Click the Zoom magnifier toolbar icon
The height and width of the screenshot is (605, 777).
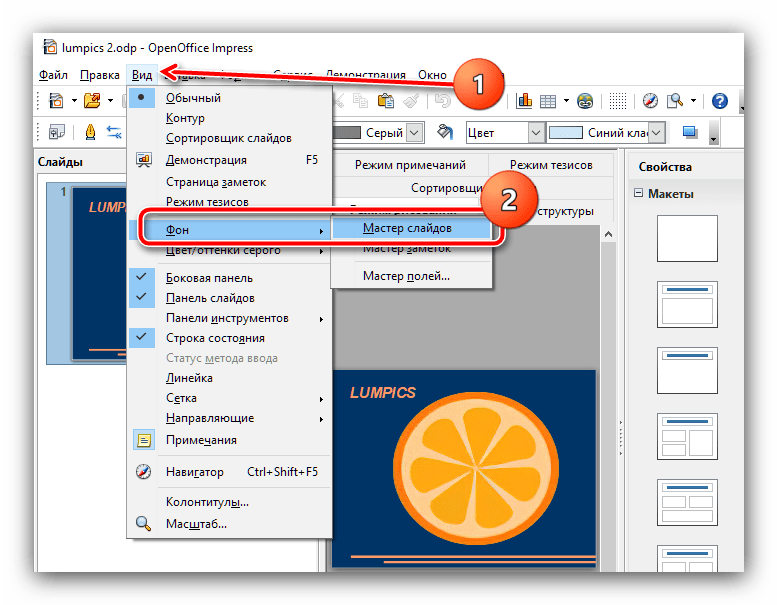[674, 101]
